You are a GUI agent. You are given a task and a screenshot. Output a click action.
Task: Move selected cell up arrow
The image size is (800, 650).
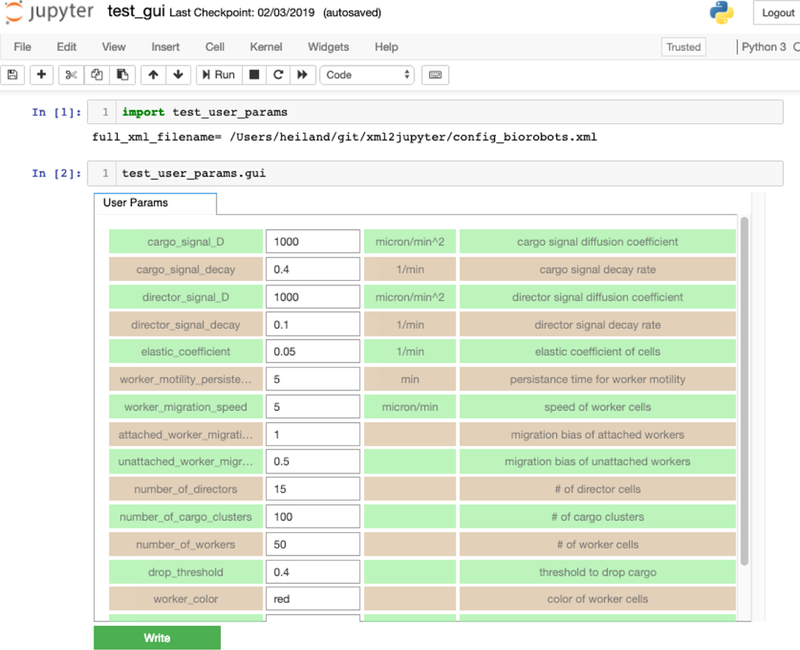click(153, 75)
